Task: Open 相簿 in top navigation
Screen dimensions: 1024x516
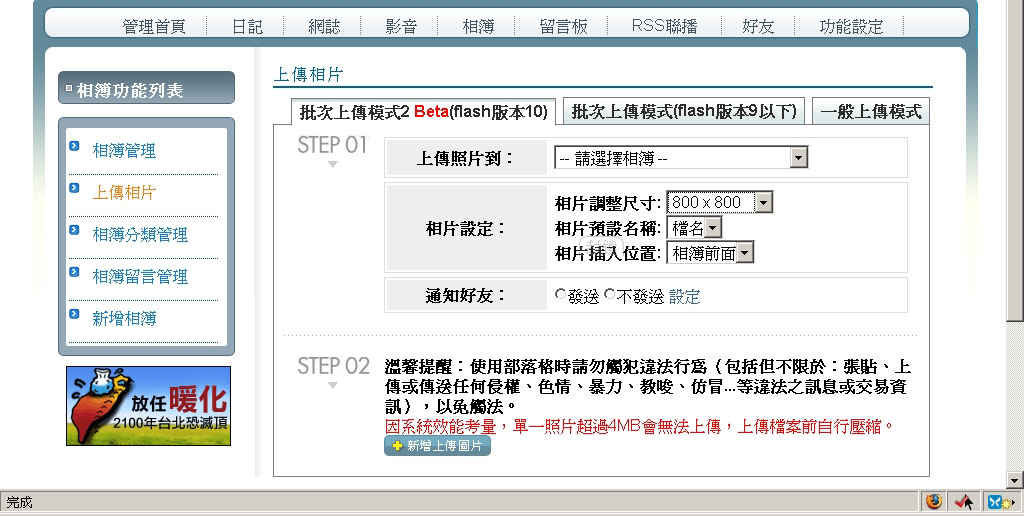Action: tap(478, 27)
